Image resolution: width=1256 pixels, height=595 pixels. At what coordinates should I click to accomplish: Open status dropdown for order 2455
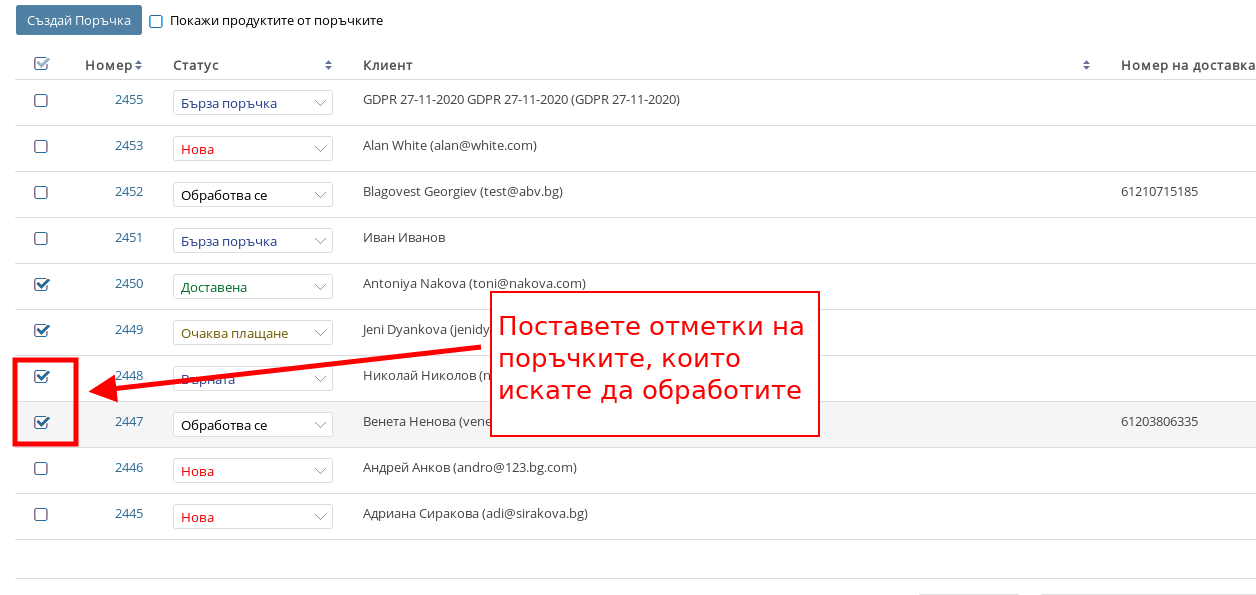point(252,103)
